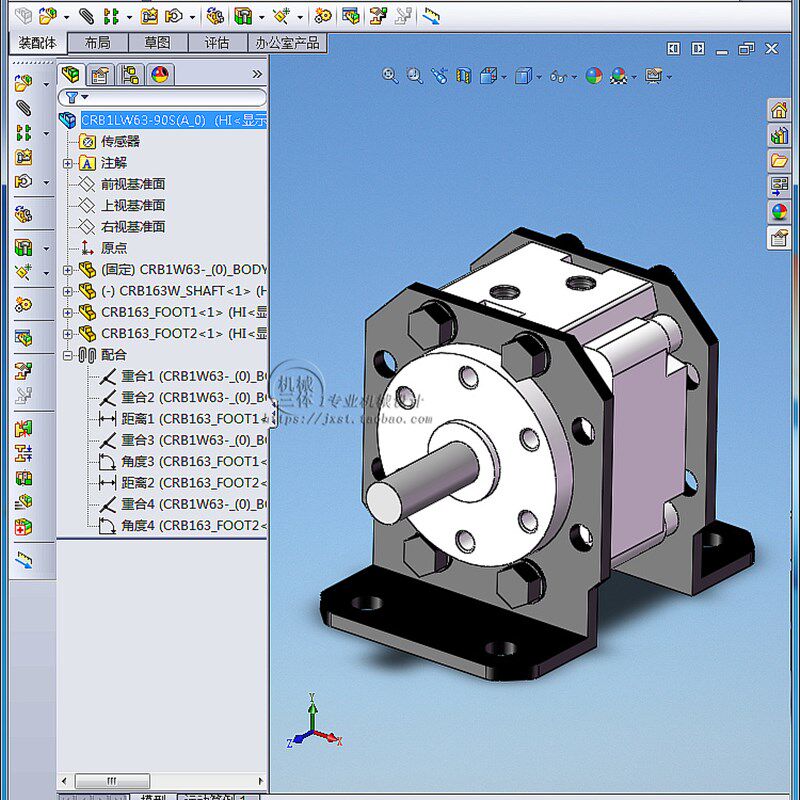800x800 pixels.
Task: Select Zoom to Area in the view toolbar
Action: tap(415, 77)
